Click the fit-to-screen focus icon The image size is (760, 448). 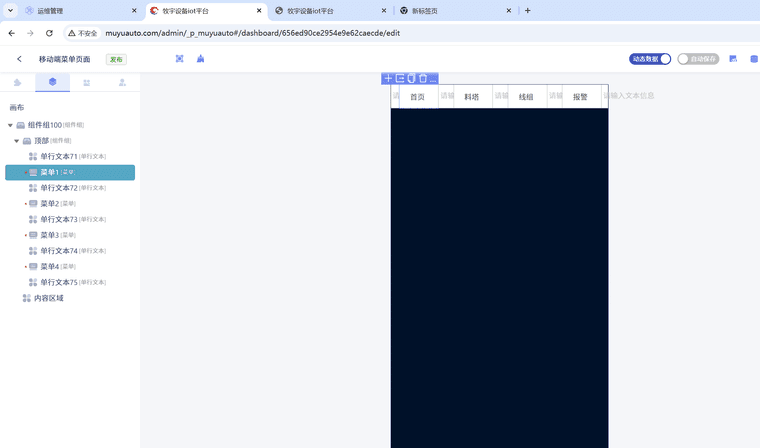[x=179, y=59]
